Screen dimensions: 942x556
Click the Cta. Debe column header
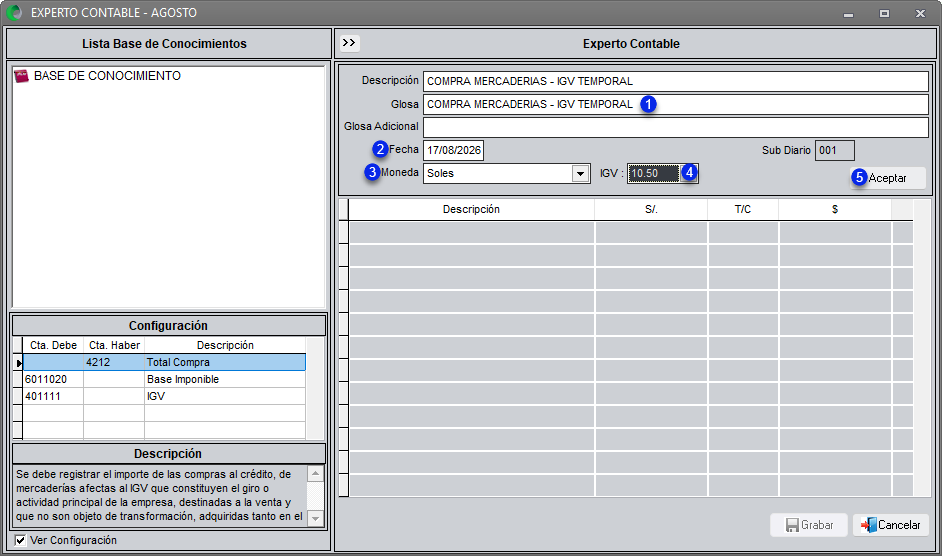pos(53,346)
